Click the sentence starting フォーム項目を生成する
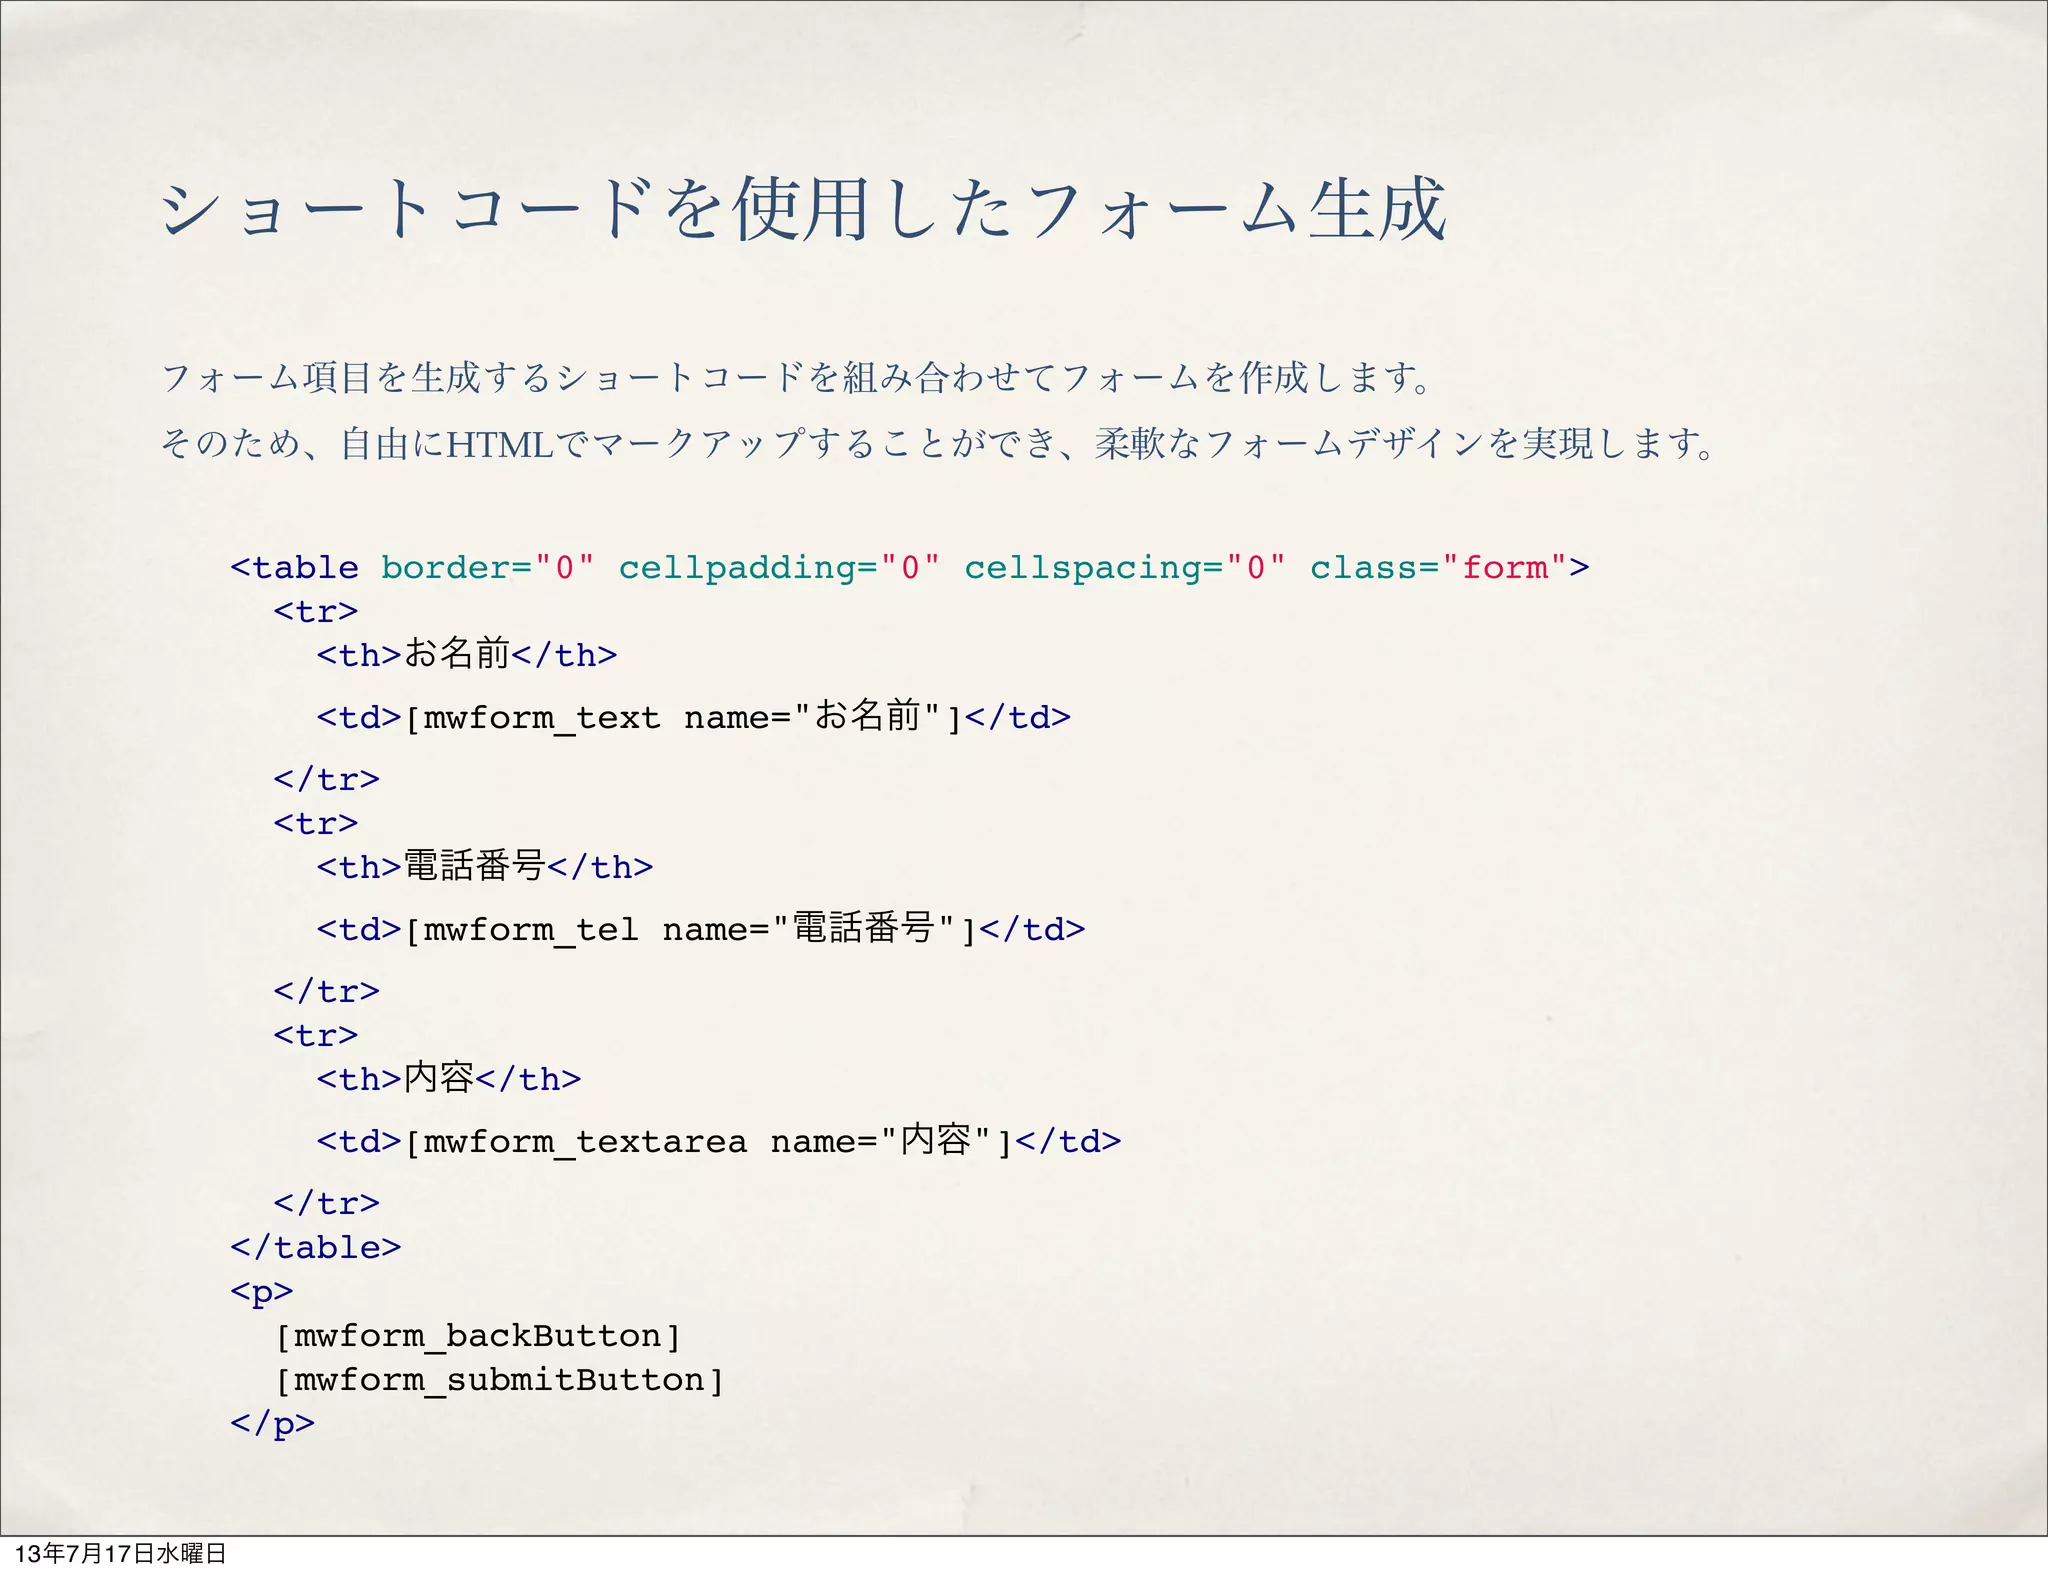The image size is (2048, 1576). click(799, 377)
